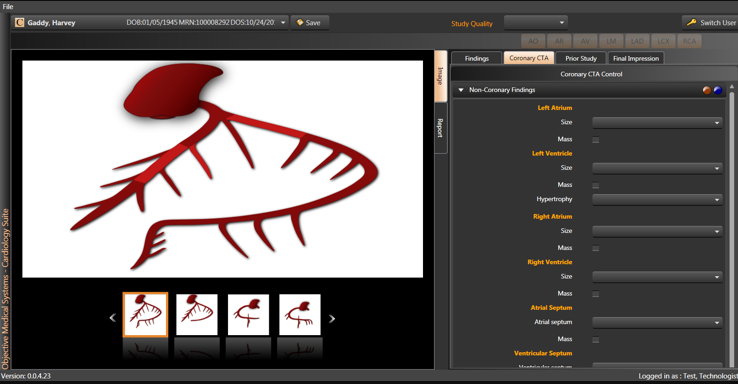The image size is (738, 384).
Task: Check the Left Atrium Mass checkbox
Action: pyautogui.click(x=595, y=140)
